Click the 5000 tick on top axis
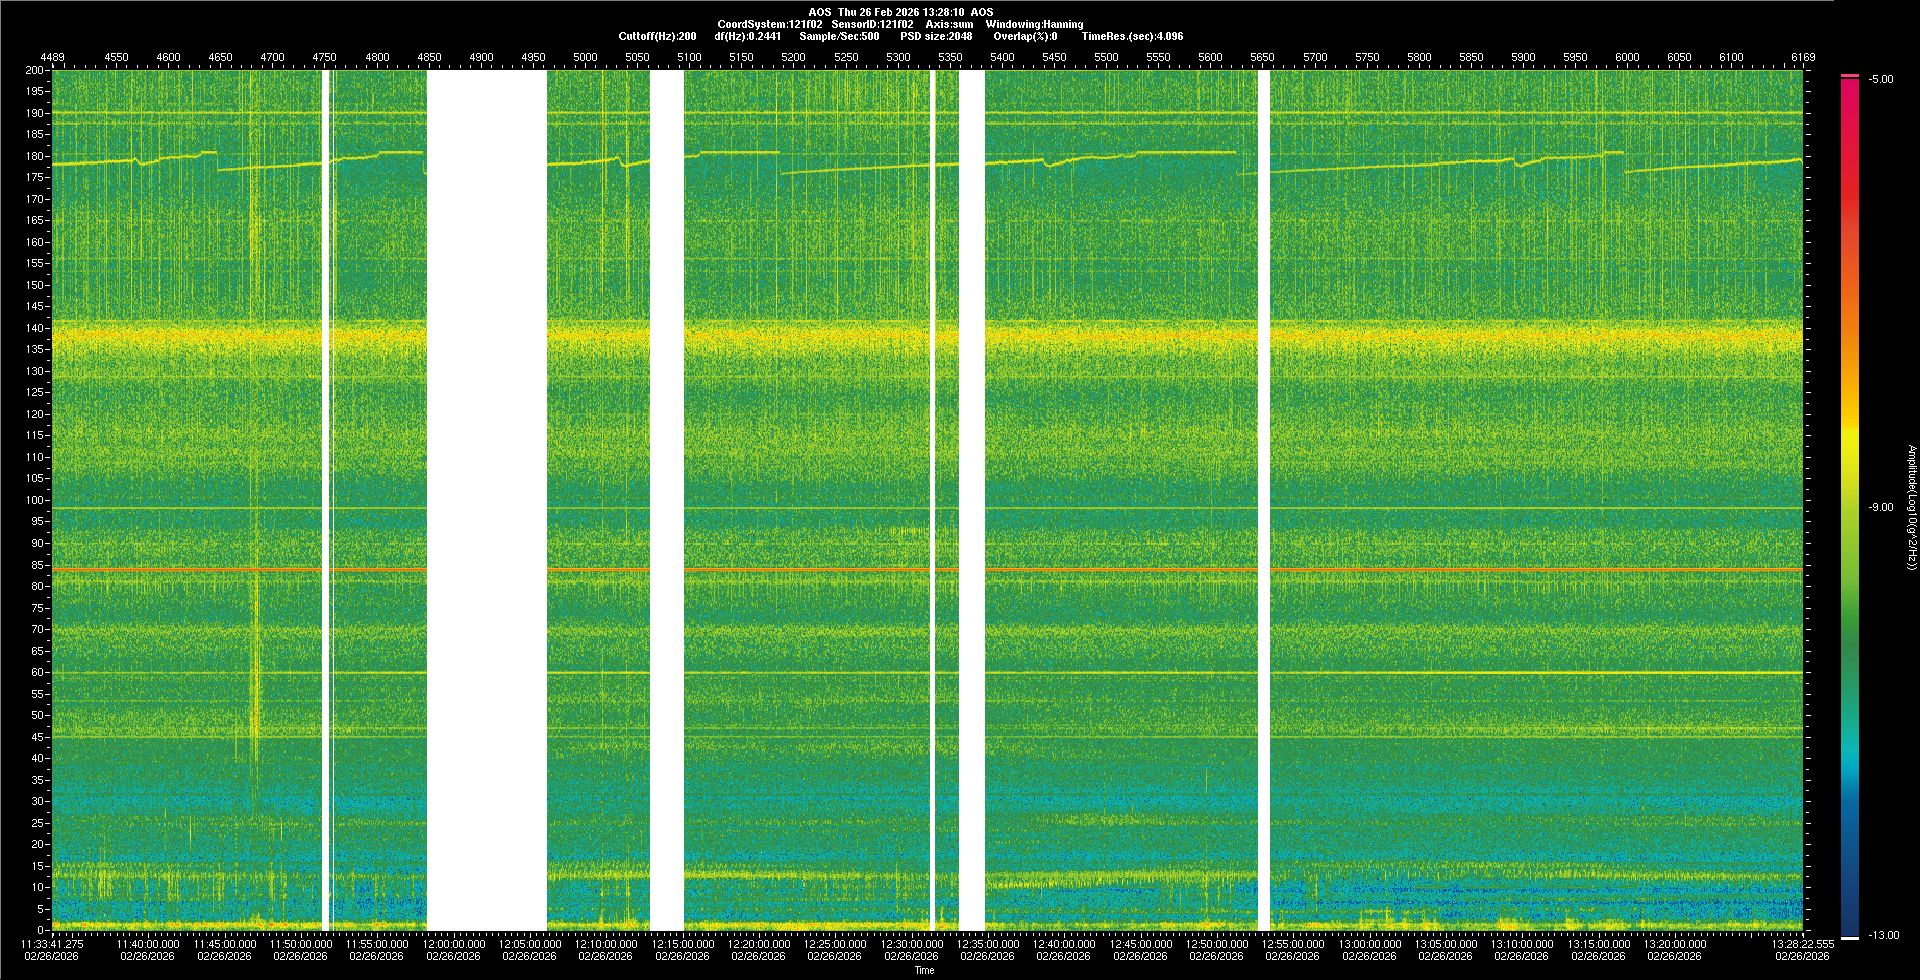Image resolution: width=1920 pixels, height=980 pixels. click(x=585, y=57)
